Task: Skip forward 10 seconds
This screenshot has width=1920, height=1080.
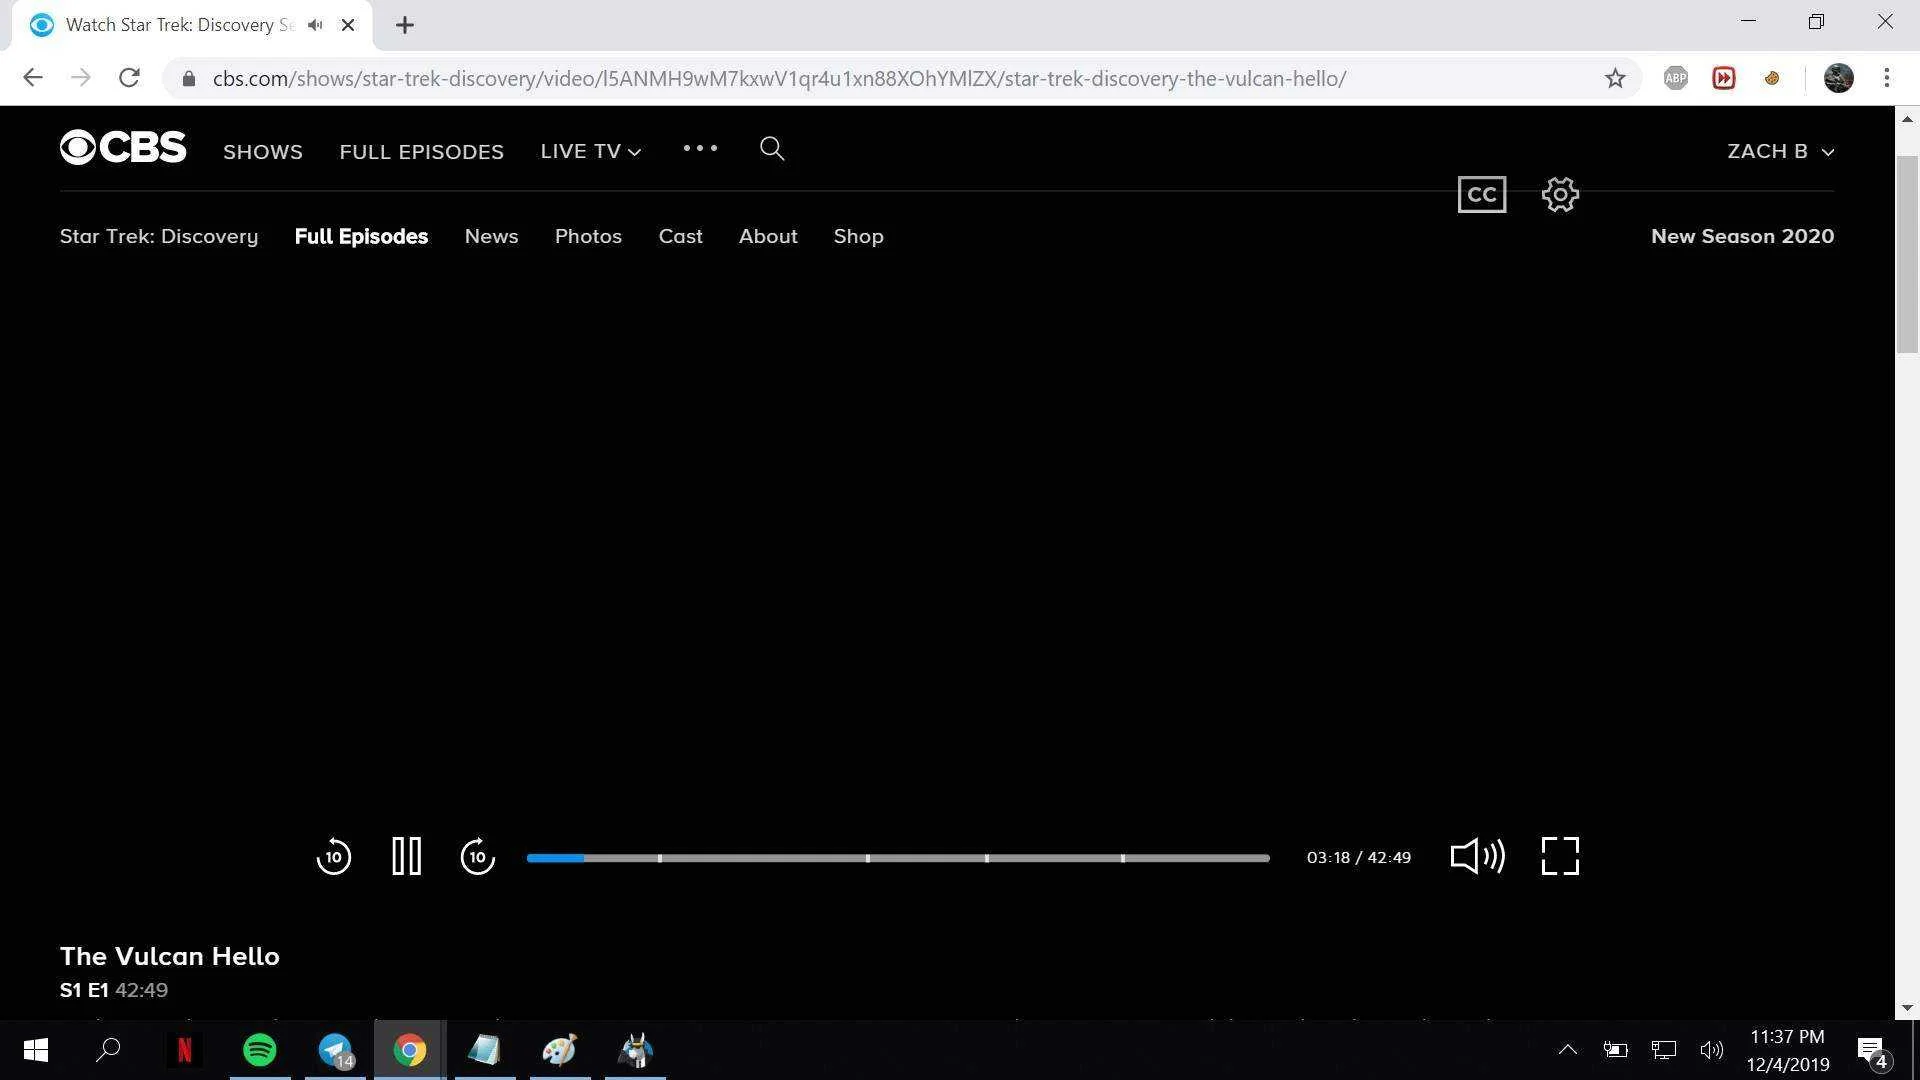Action: (x=478, y=857)
